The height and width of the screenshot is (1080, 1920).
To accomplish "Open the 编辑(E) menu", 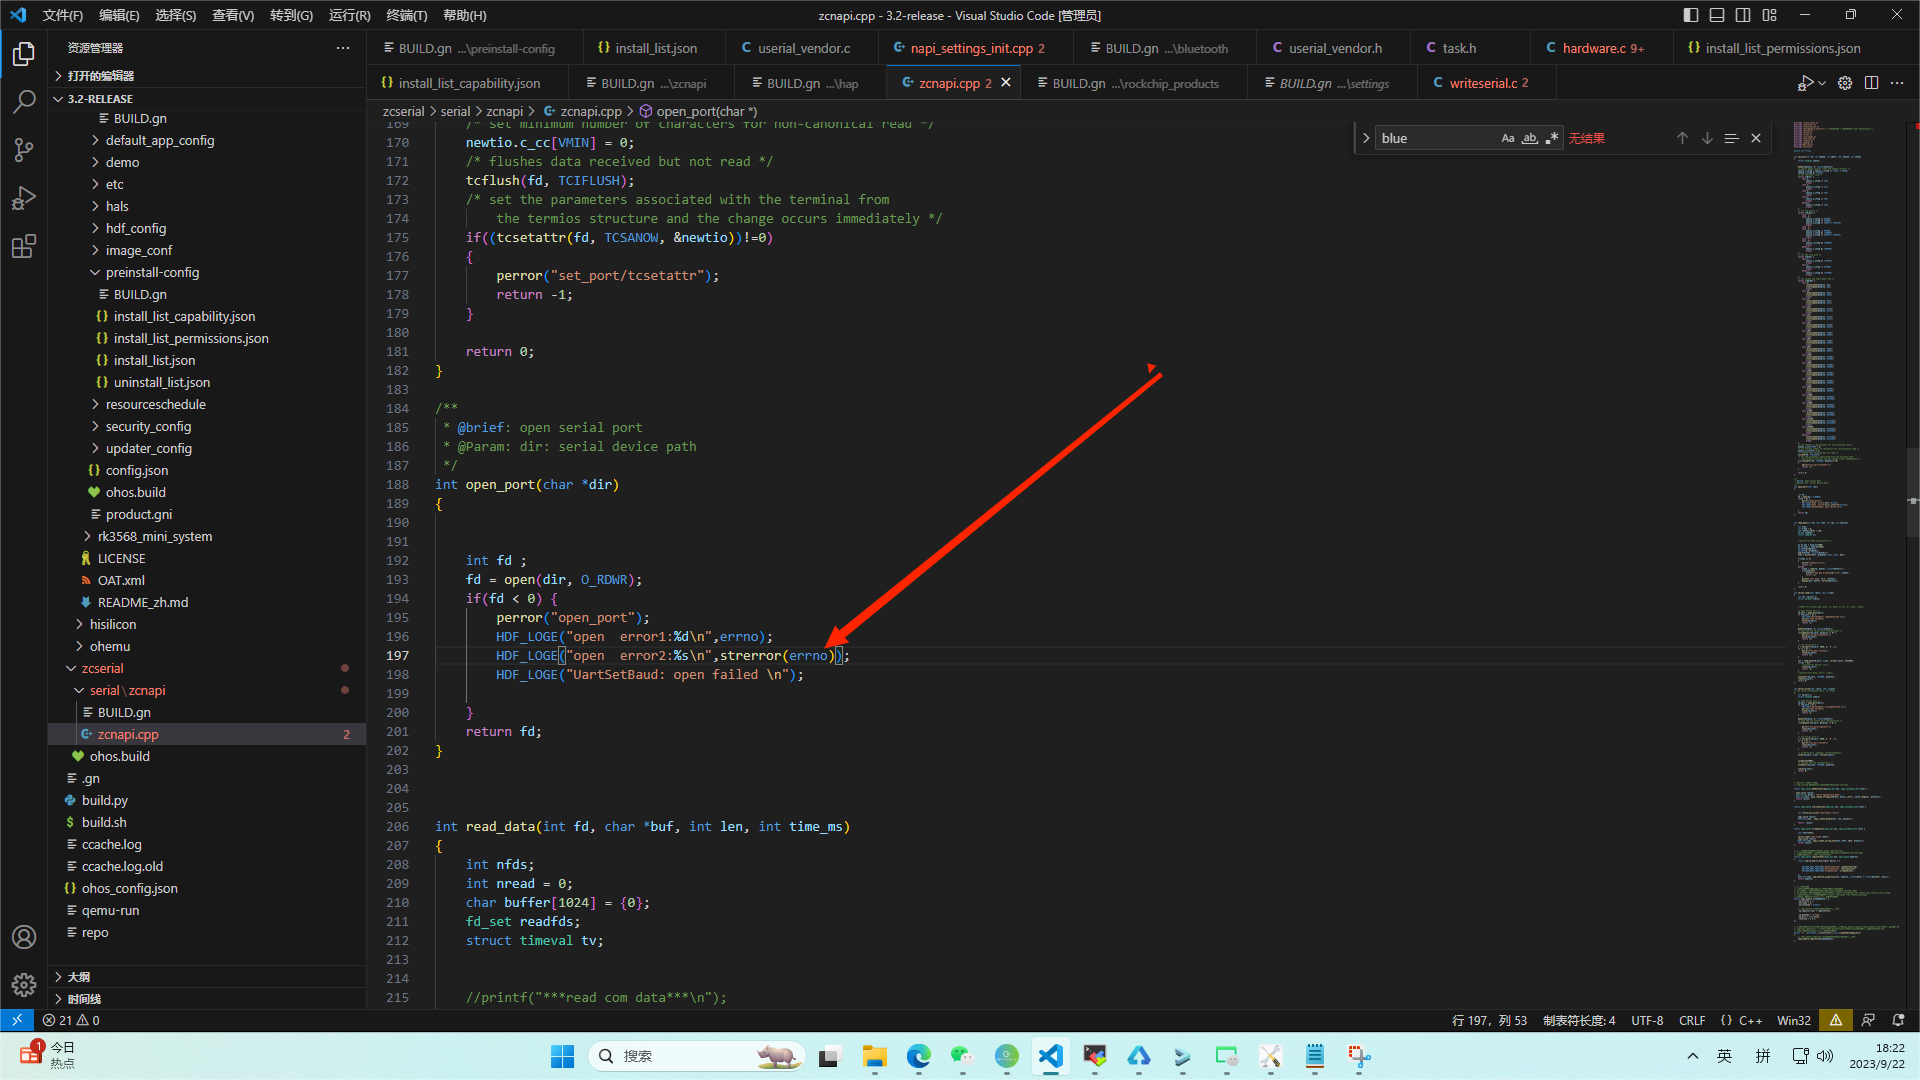I will [119, 15].
